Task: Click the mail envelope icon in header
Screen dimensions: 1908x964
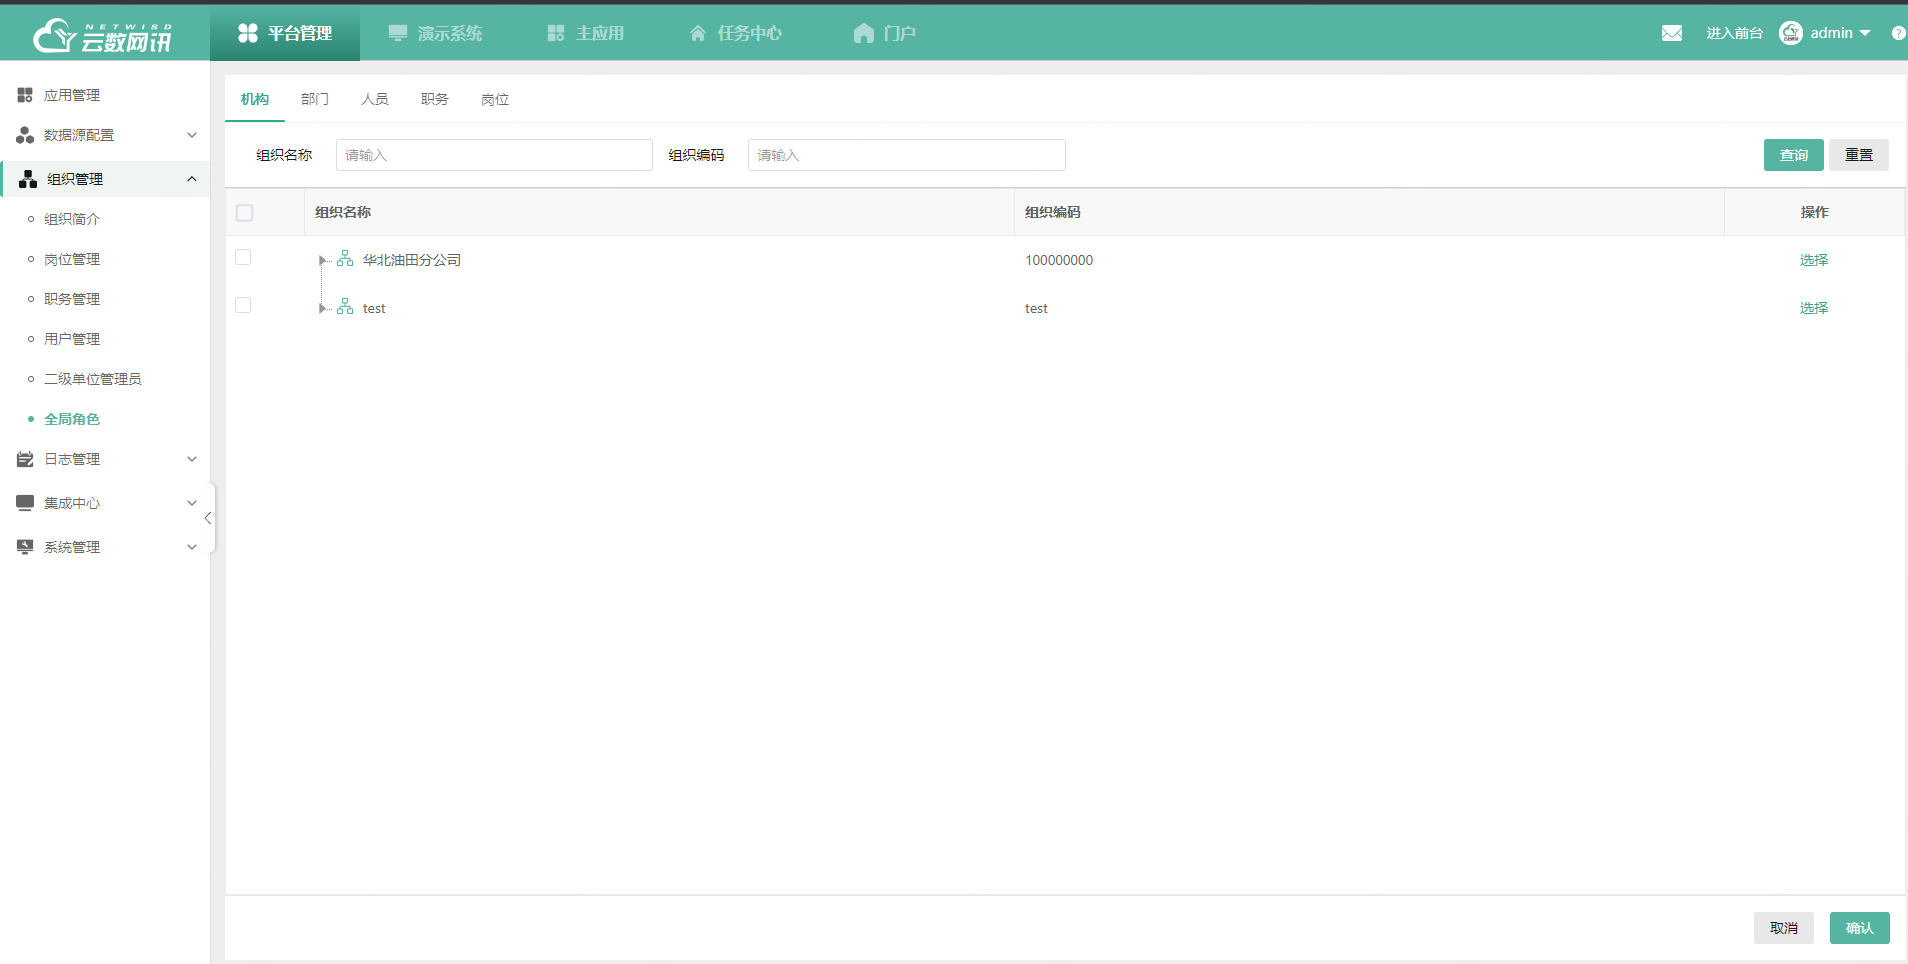Action: pyautogui.click(x=1671, y=33)
